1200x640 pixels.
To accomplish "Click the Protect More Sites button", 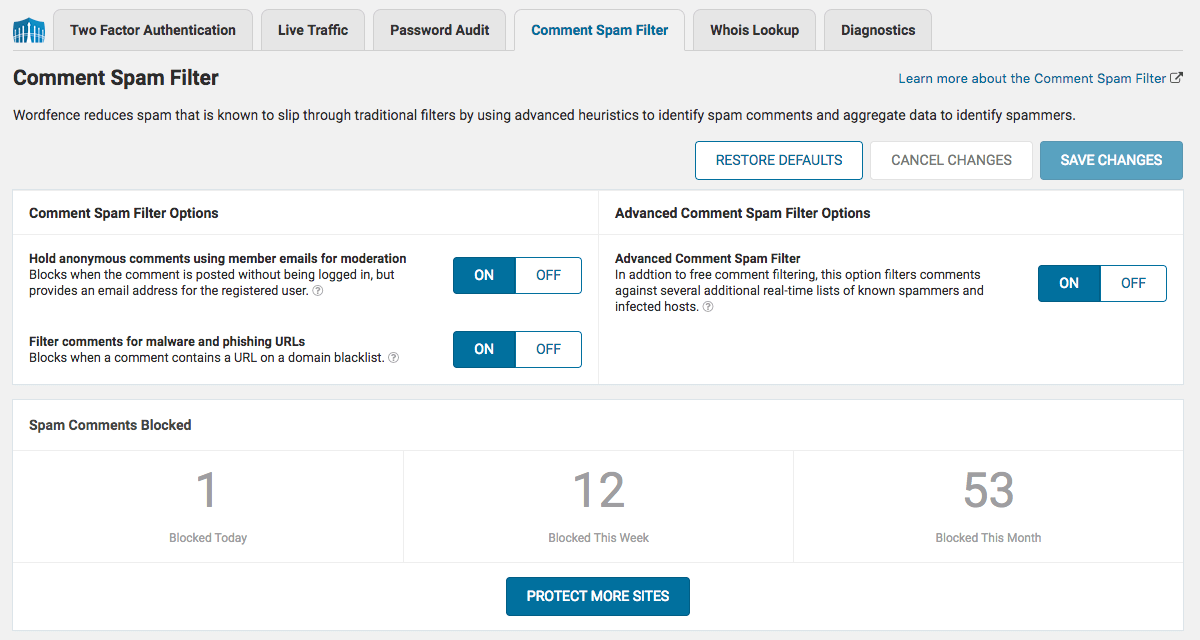I will [x=598, y=596].
